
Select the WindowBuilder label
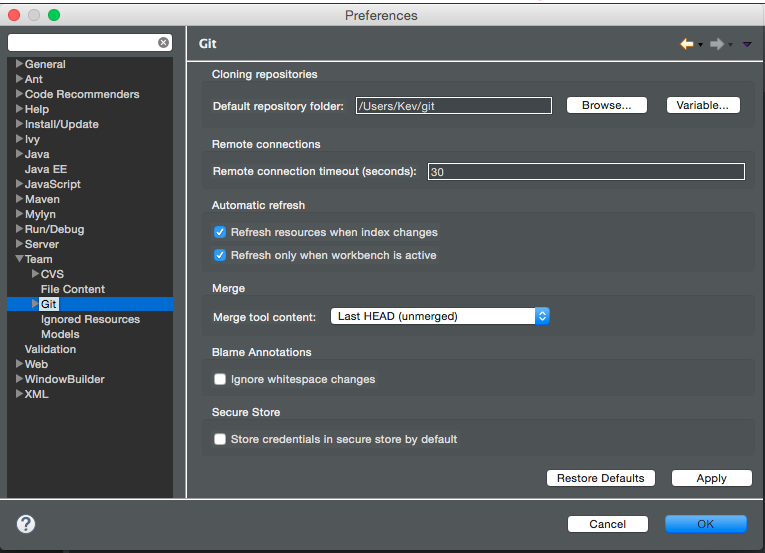pyautogui.click(x=64, y=379)
